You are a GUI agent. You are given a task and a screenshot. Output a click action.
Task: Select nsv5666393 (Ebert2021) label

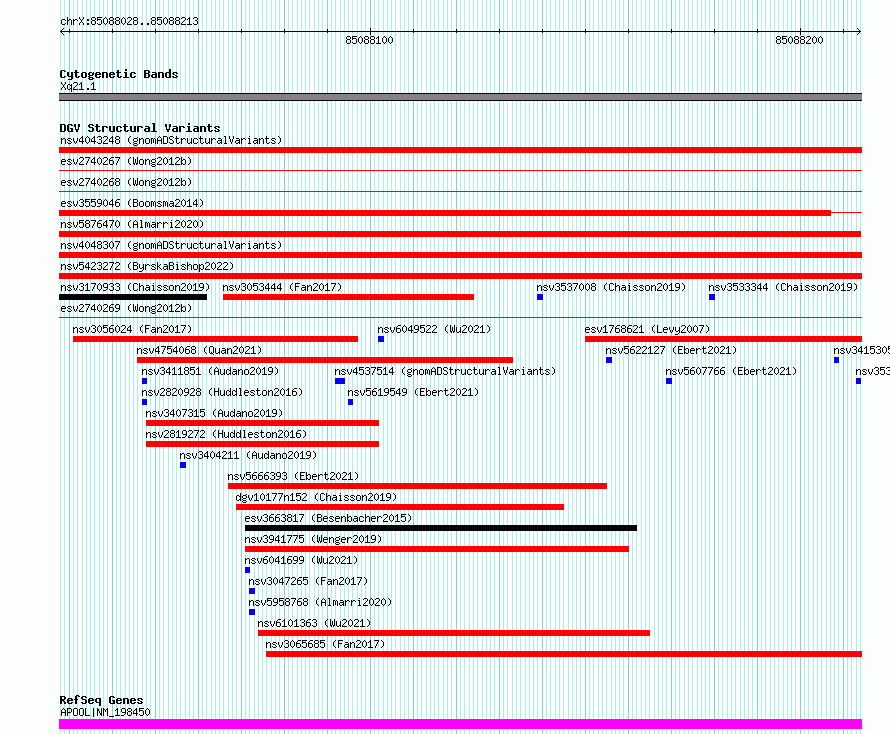pos(293,476)
